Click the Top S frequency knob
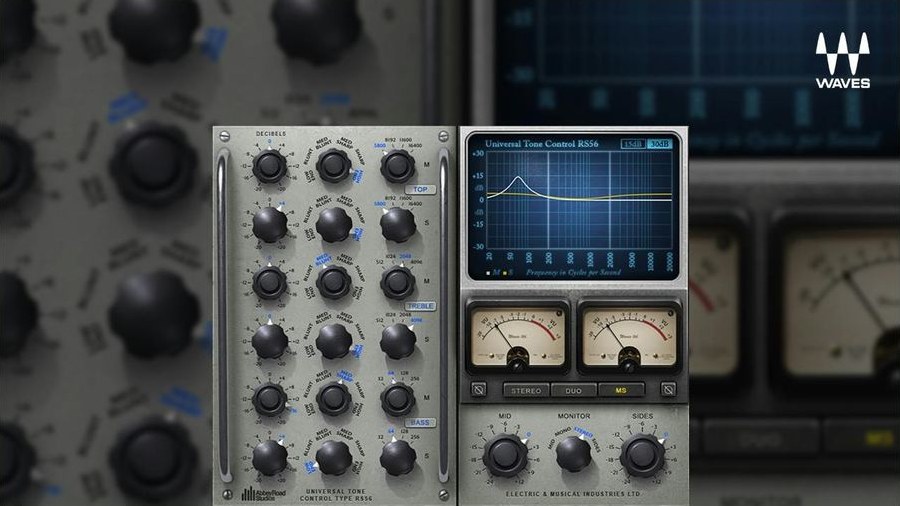The width and height of the screenshot is (900, 506). tap(398, 224)
